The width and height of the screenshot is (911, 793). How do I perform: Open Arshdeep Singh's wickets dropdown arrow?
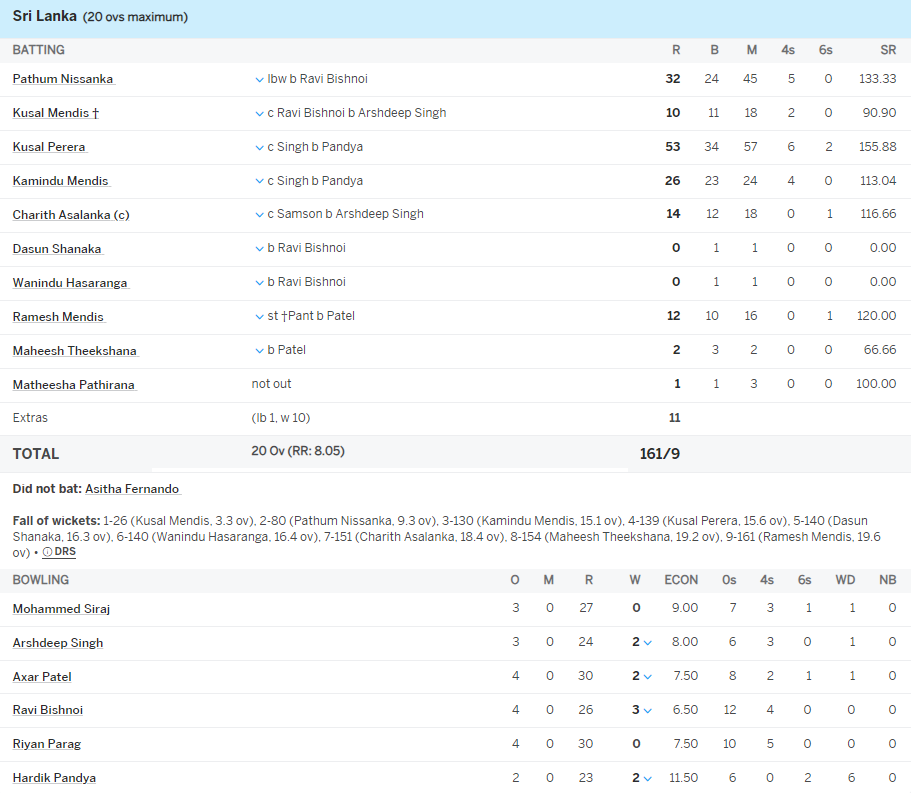[648, 643]
